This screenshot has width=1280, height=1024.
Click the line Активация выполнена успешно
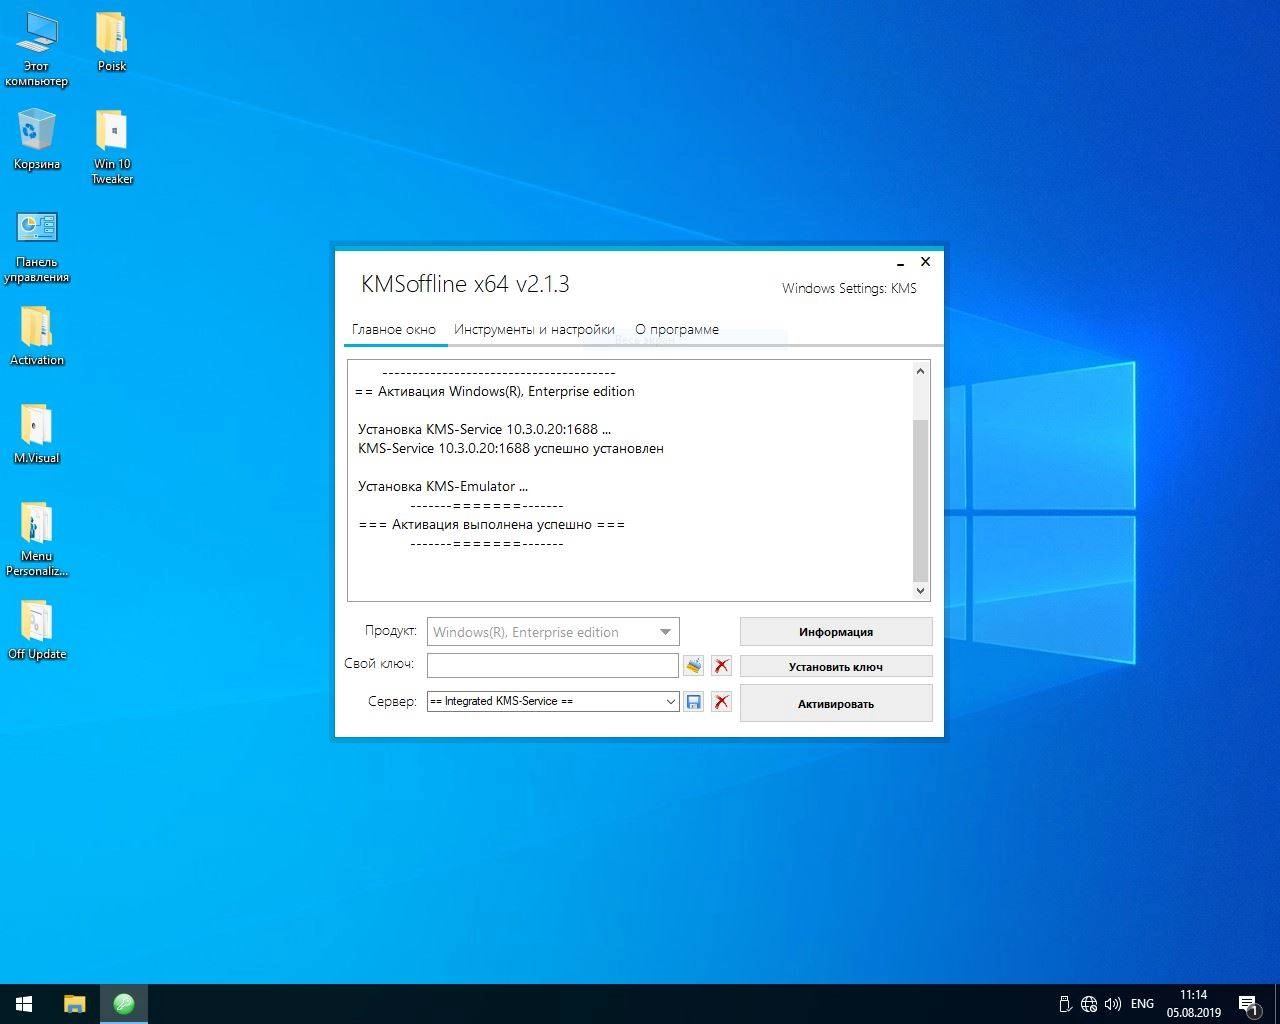492,525
